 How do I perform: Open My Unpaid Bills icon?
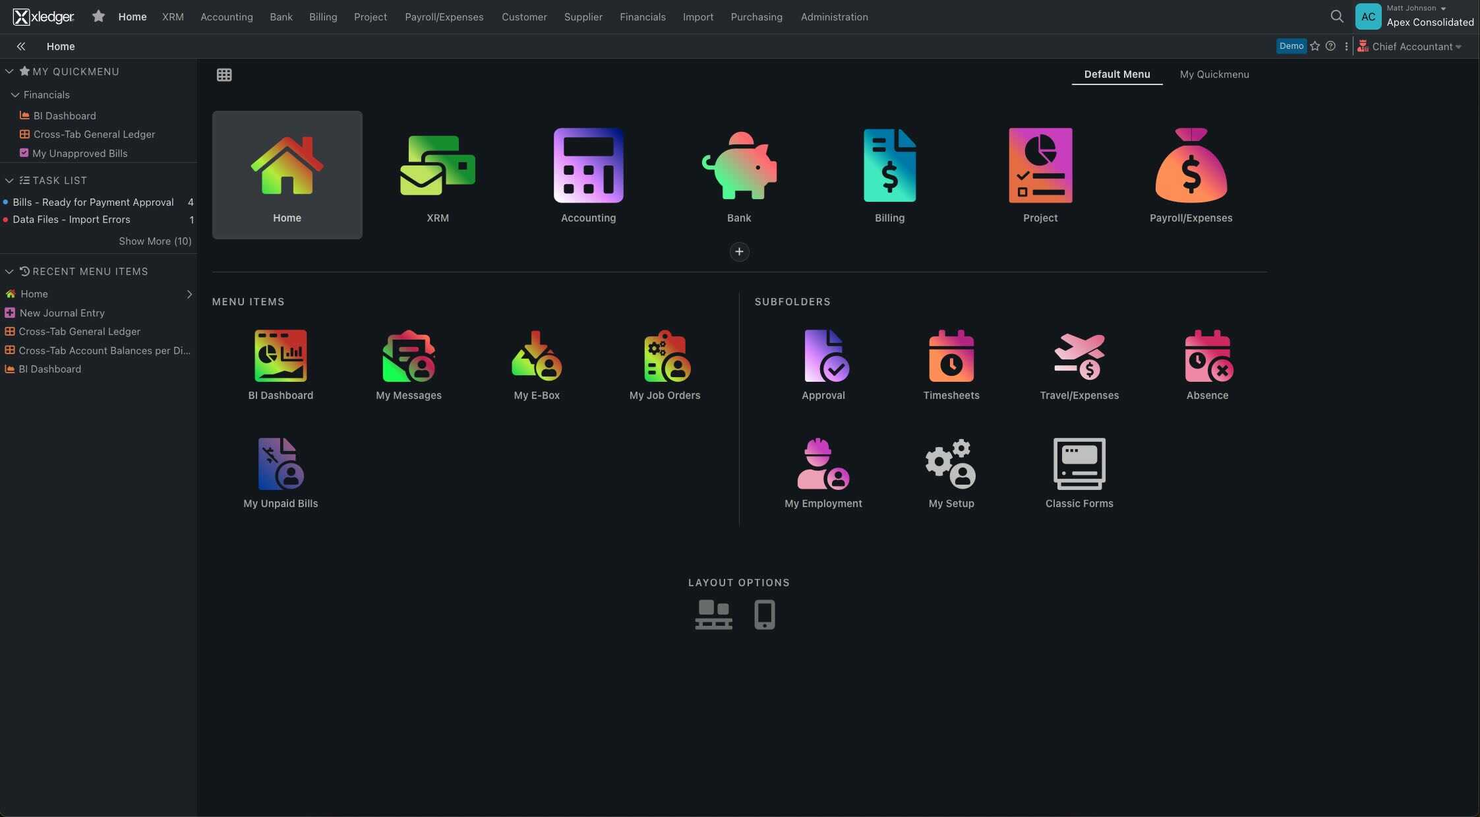pos(280,465)
